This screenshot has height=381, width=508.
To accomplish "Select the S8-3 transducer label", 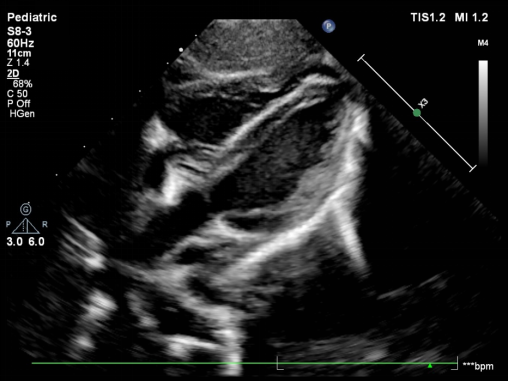I will click(19, 31).
